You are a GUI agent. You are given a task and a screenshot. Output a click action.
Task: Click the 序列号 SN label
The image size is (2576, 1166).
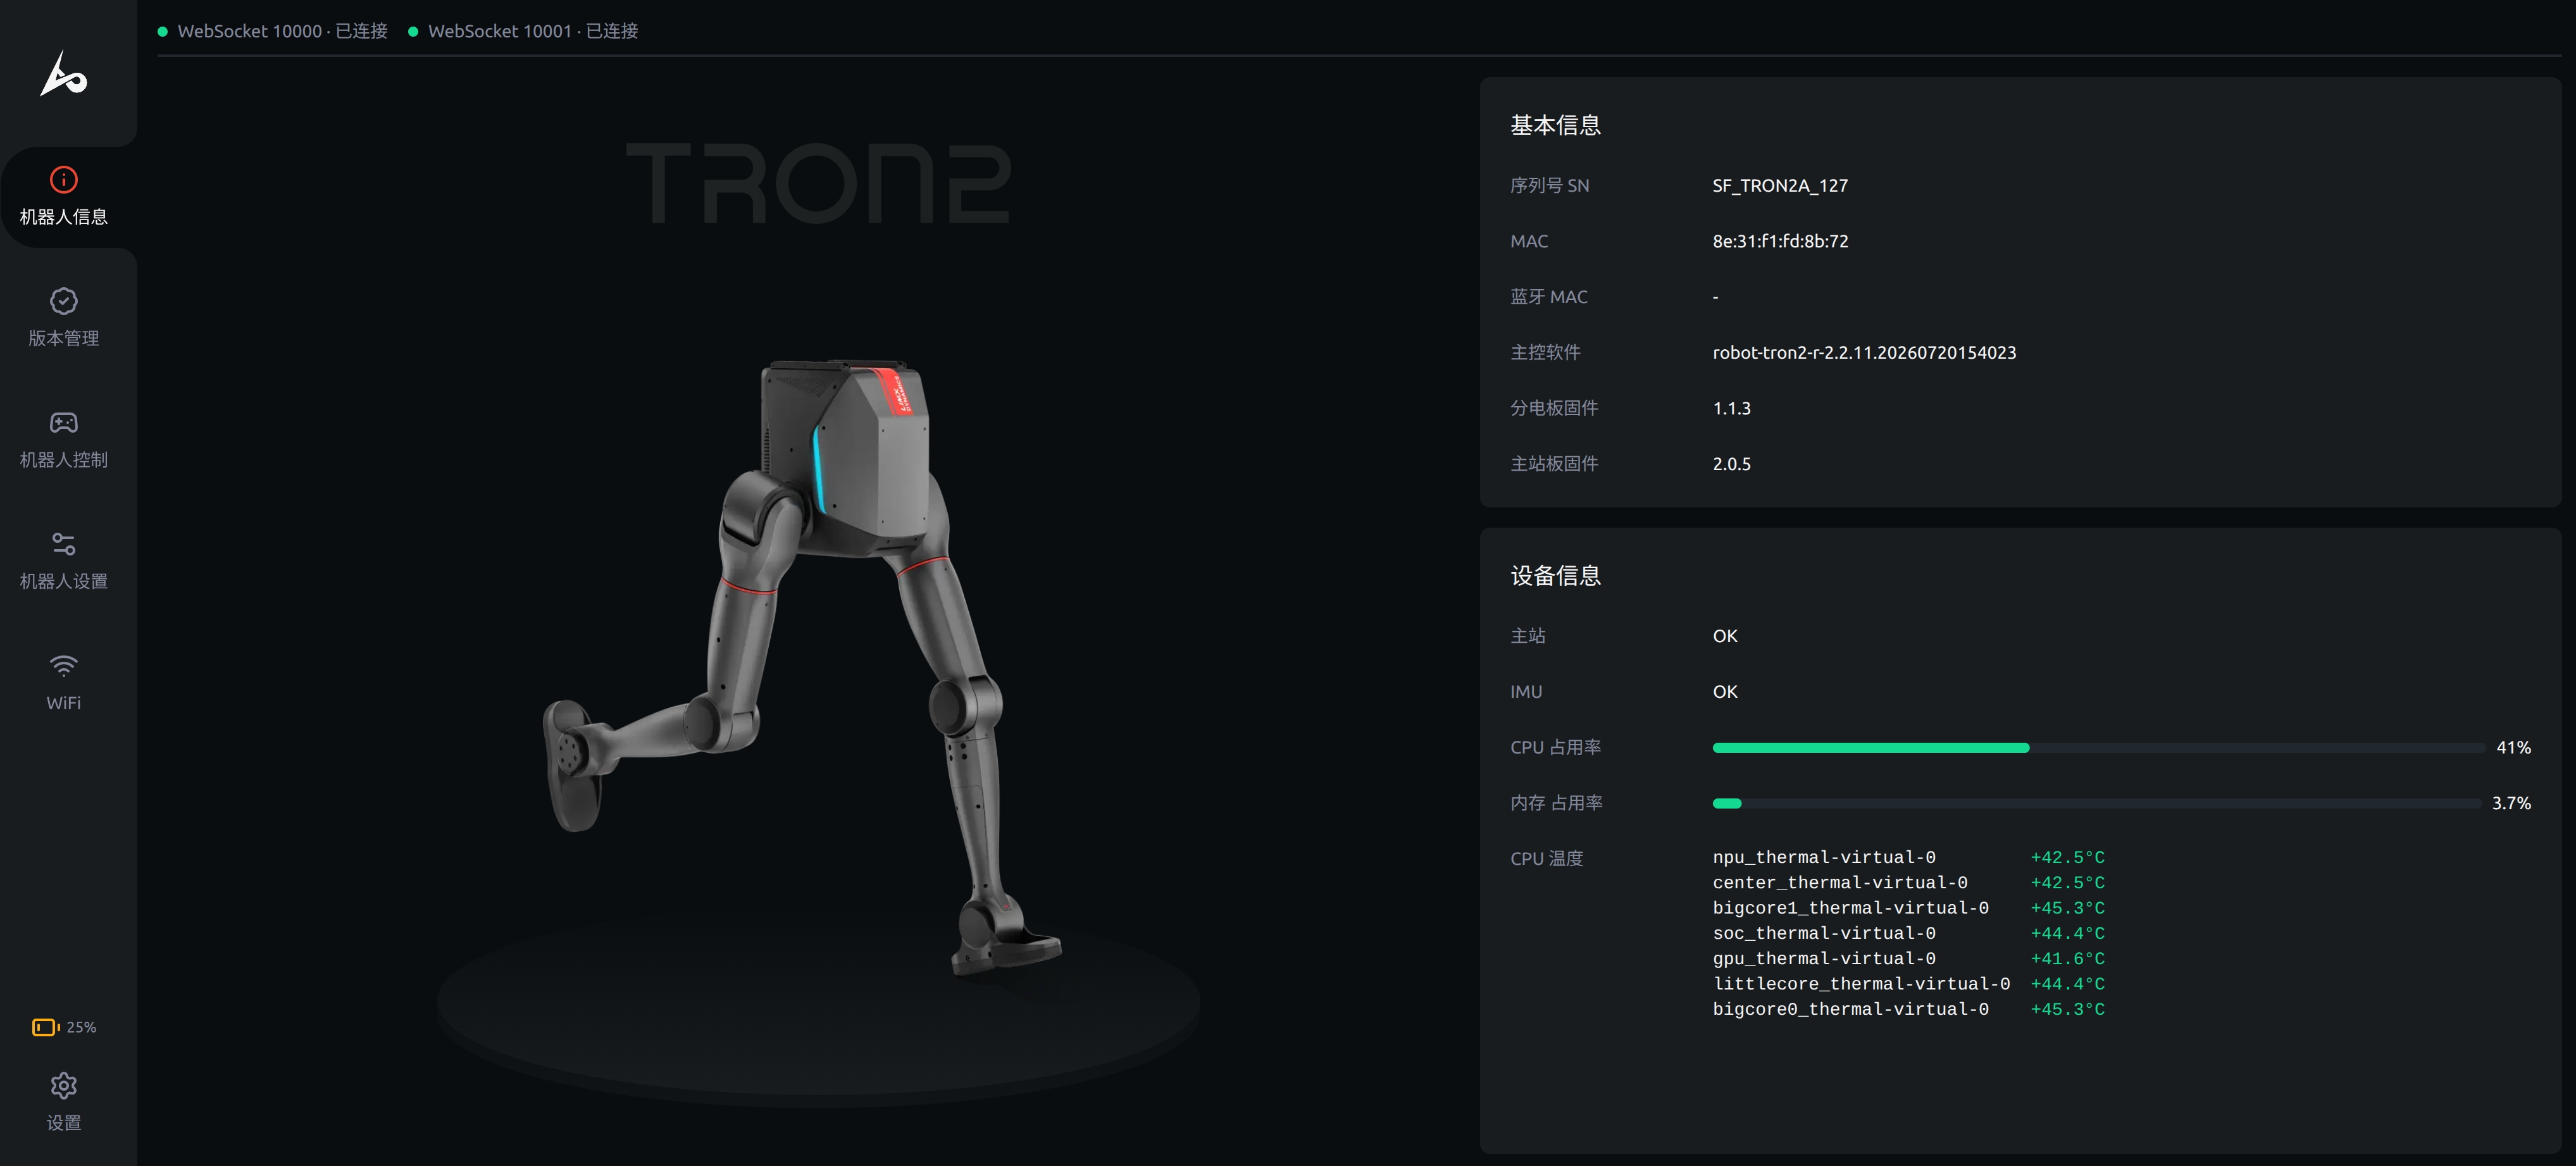coord(1550,186)
